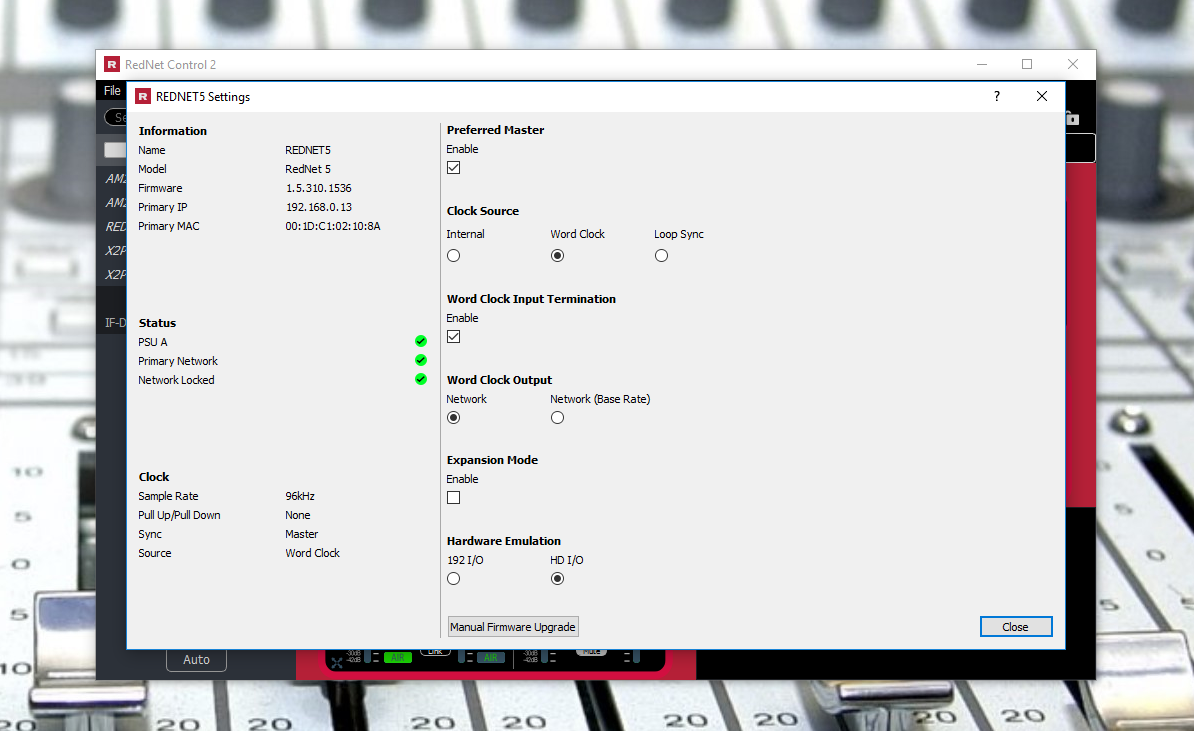Click the Source value Word Clock

(x=312, y=553)
